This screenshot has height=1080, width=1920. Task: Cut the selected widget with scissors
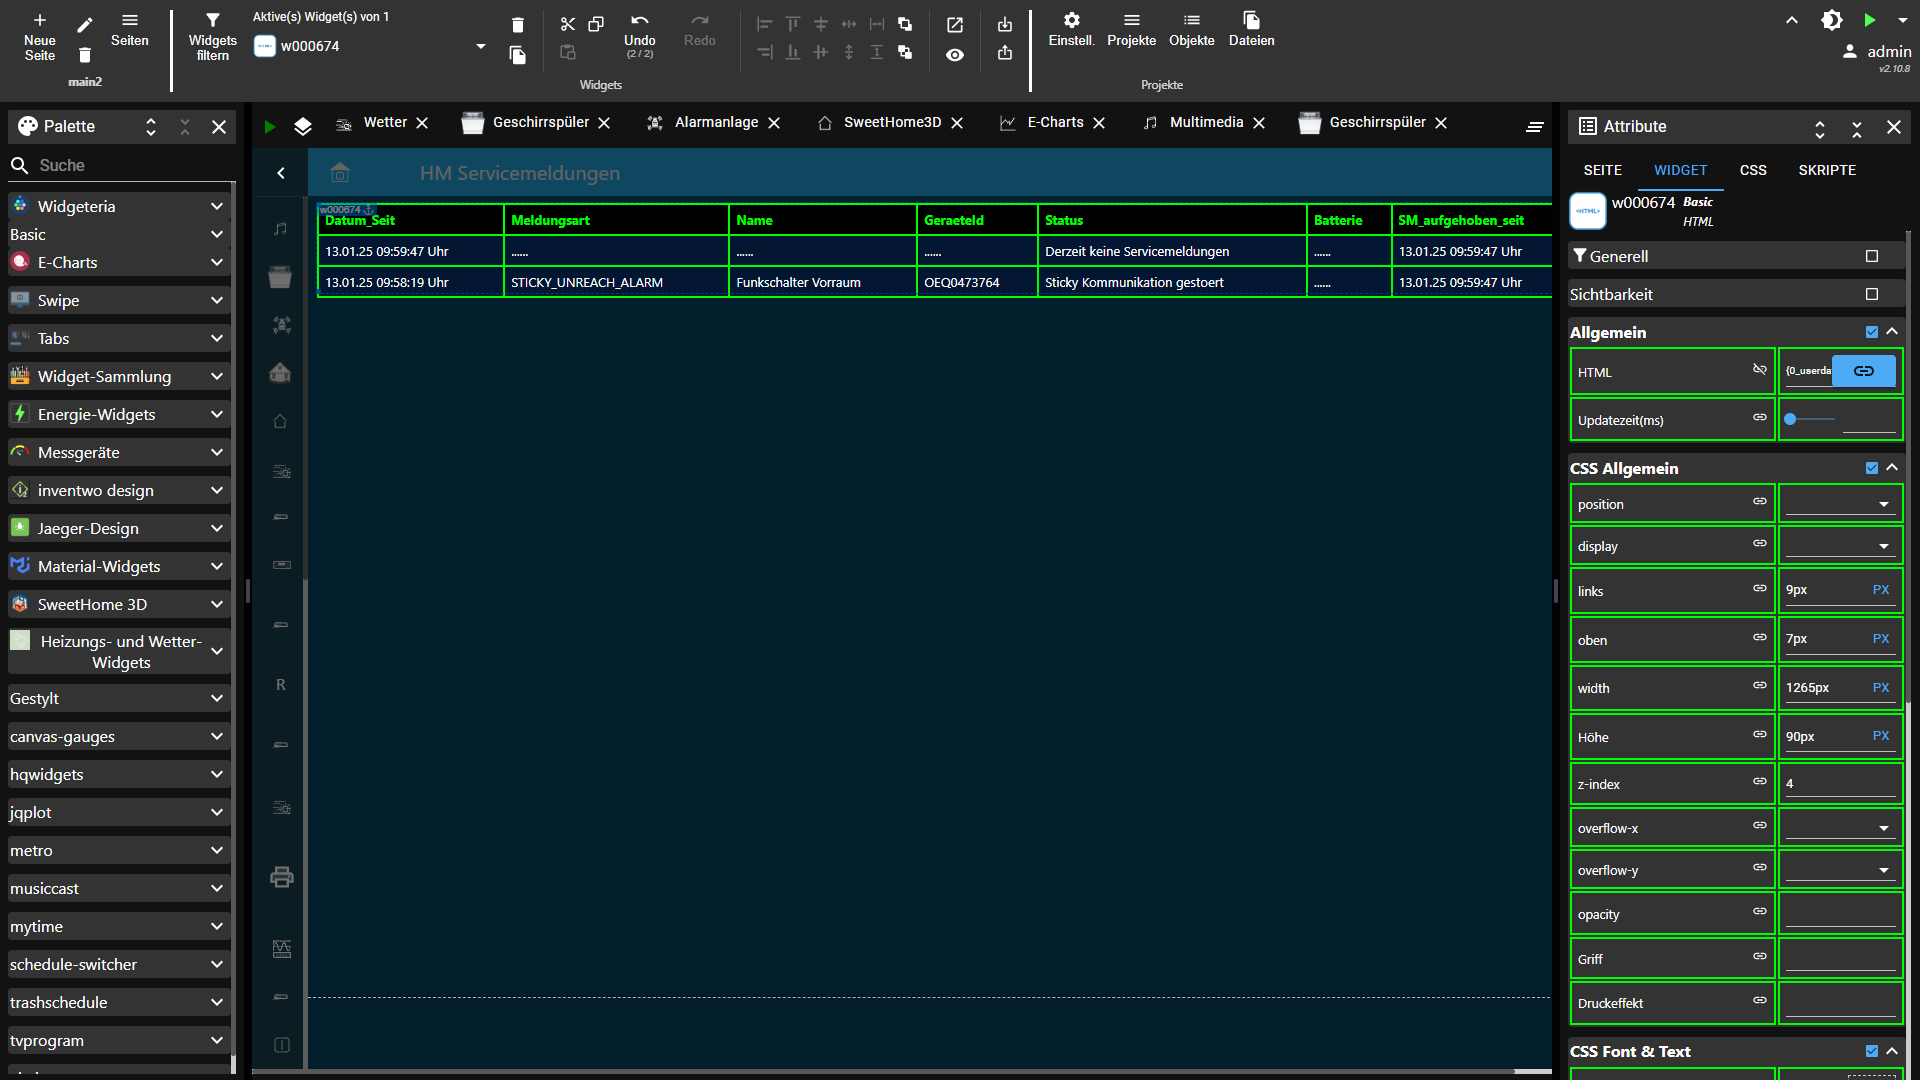pyautogui.click(x=567, y=24)
